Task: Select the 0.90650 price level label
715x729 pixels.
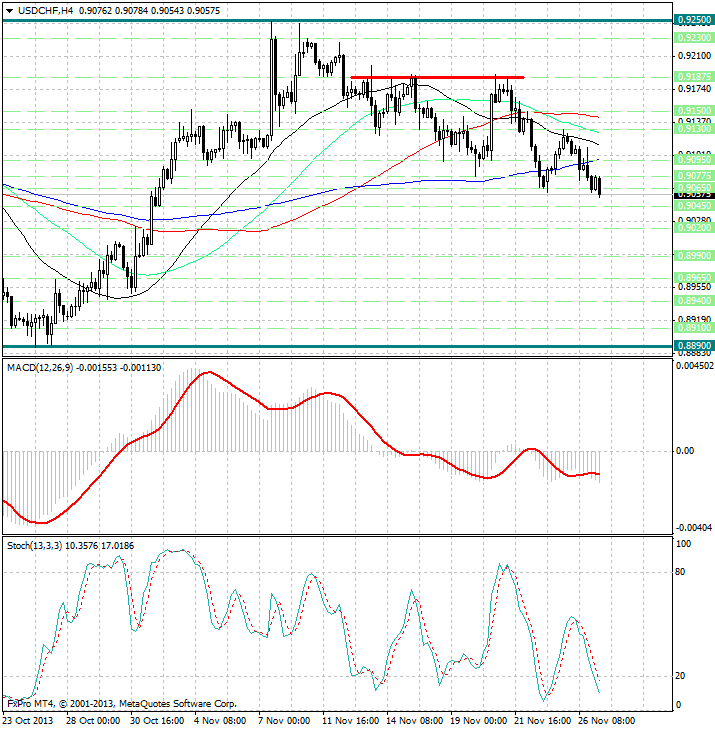Action: 694,187
